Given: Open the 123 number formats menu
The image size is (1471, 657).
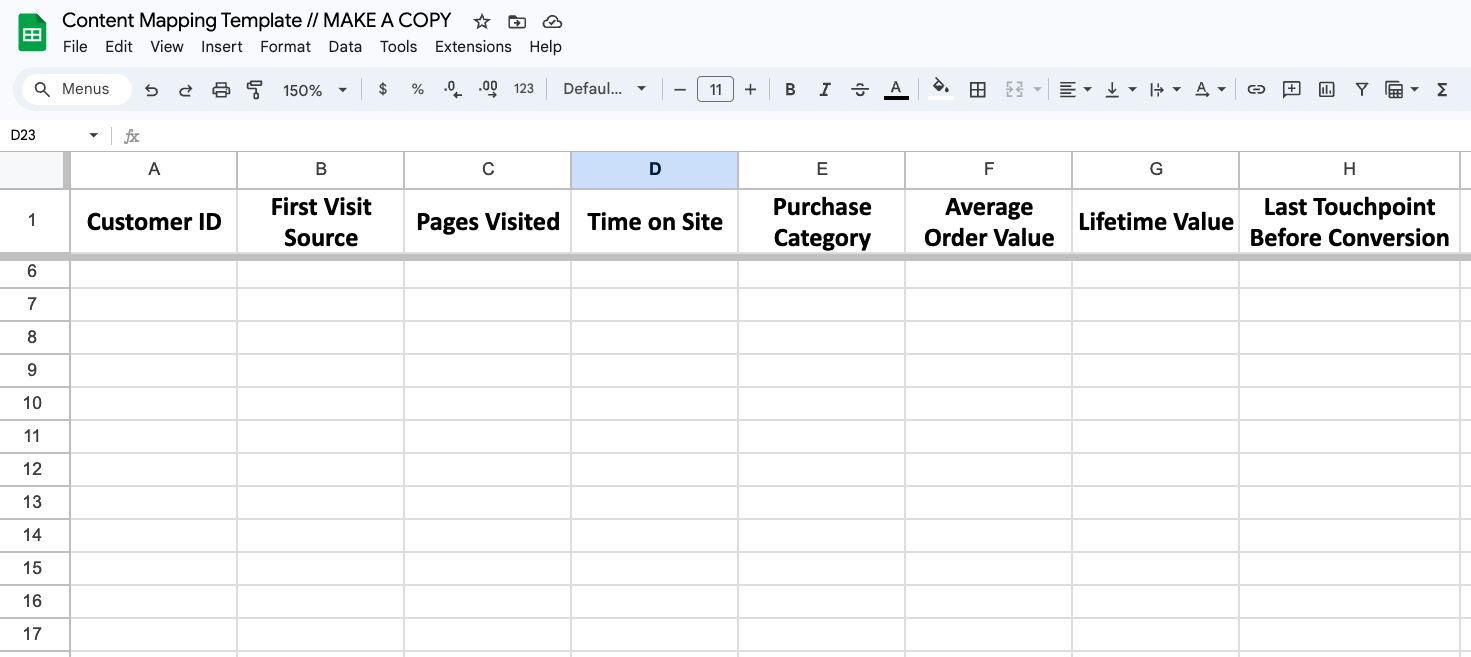Looking at the screenshot, I should 524,89.
